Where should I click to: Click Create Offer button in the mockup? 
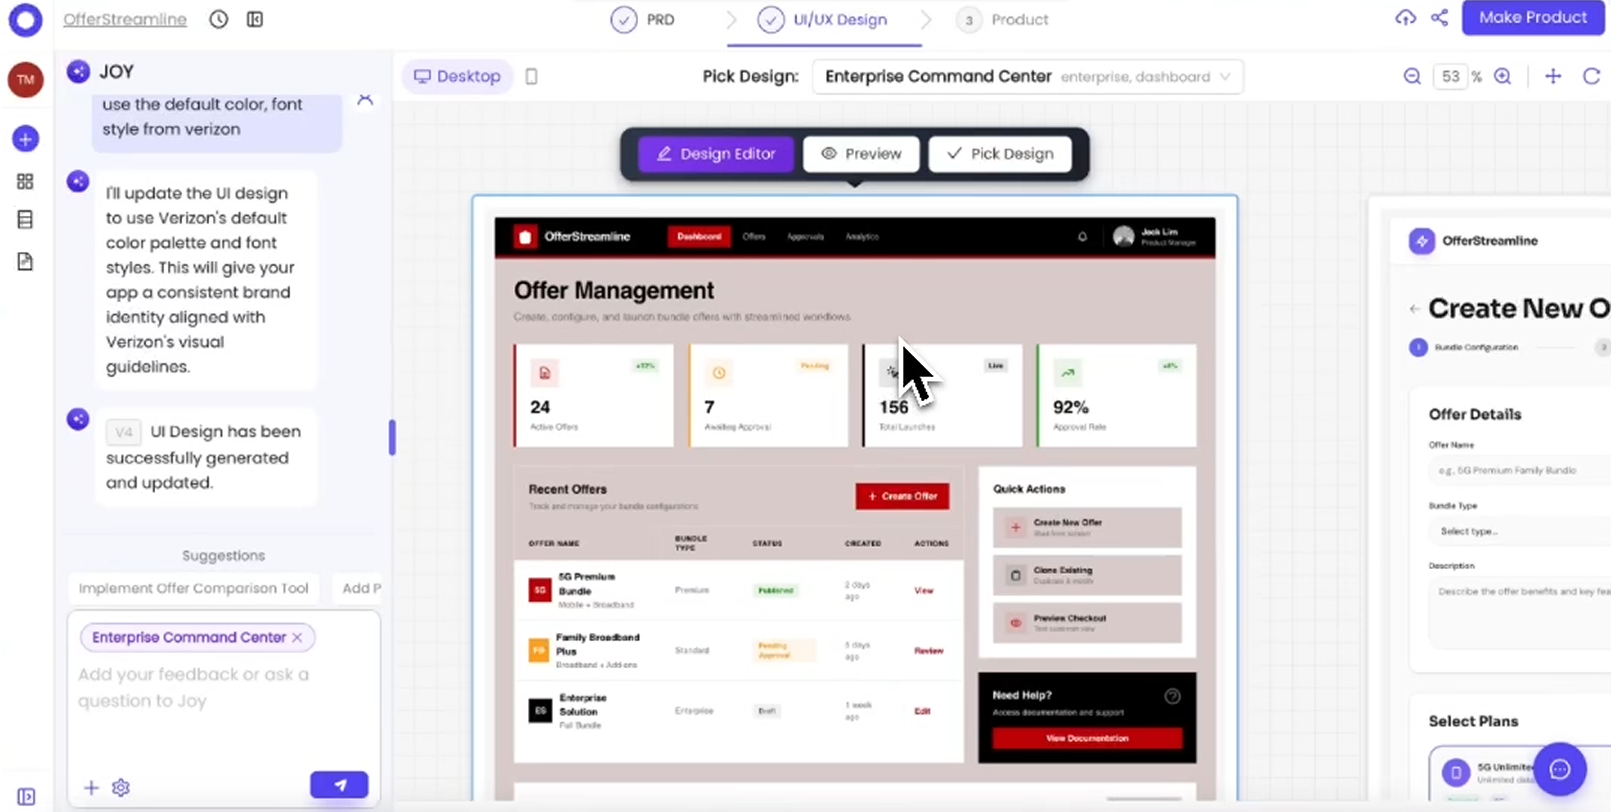pos(902,496)
